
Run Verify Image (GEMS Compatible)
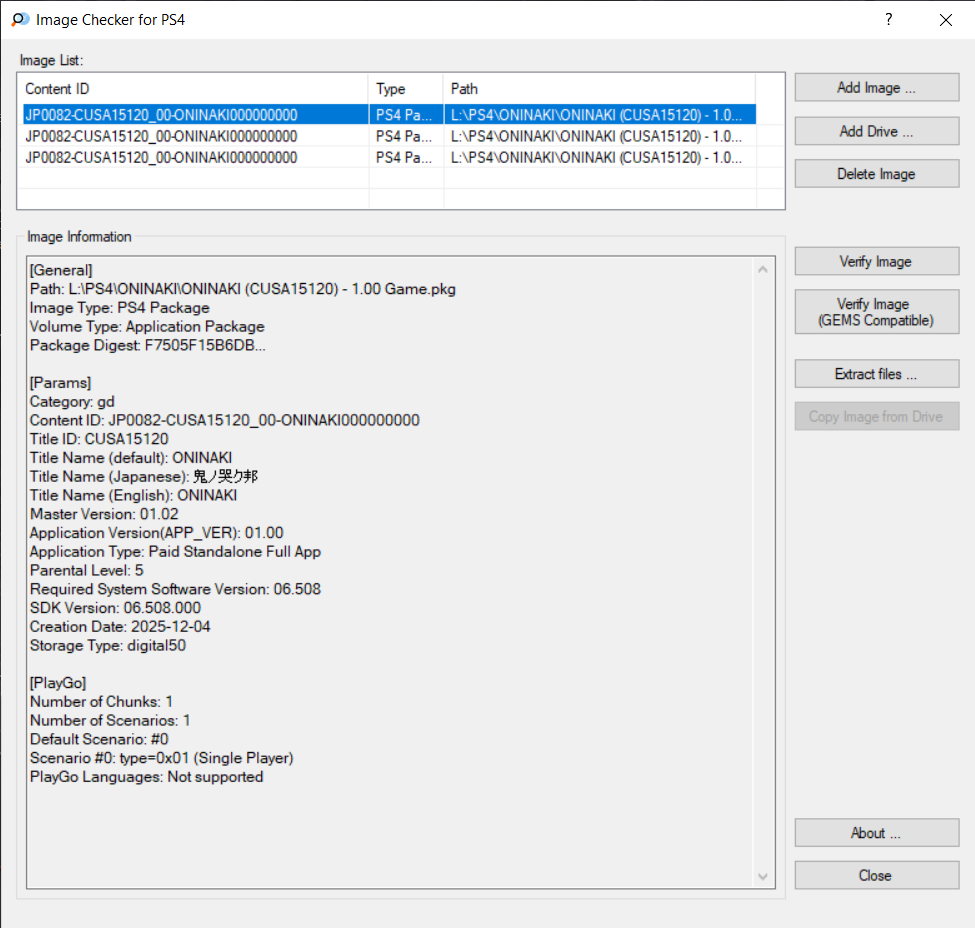(876, 312)
